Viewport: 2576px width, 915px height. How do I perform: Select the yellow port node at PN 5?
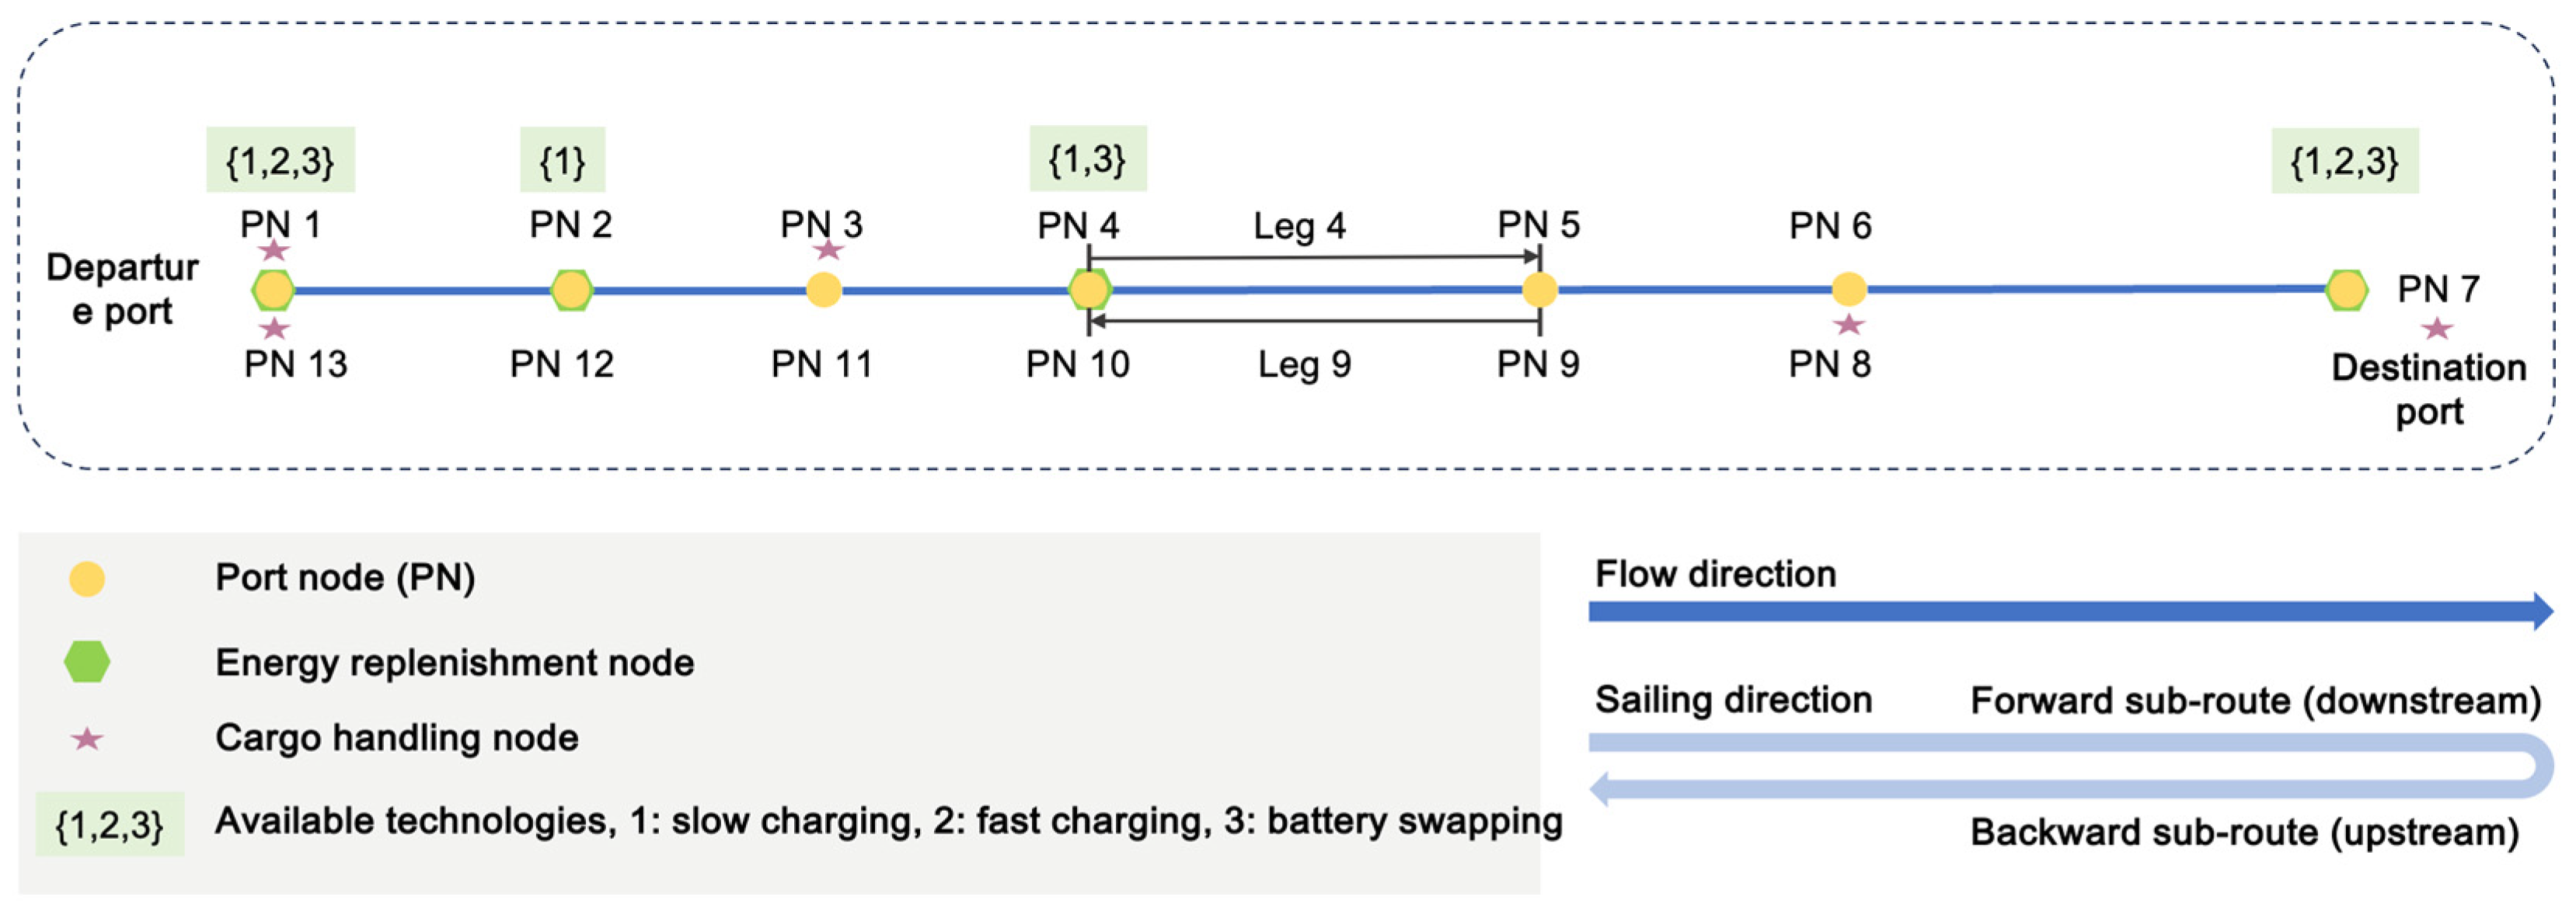point(1540,290)
